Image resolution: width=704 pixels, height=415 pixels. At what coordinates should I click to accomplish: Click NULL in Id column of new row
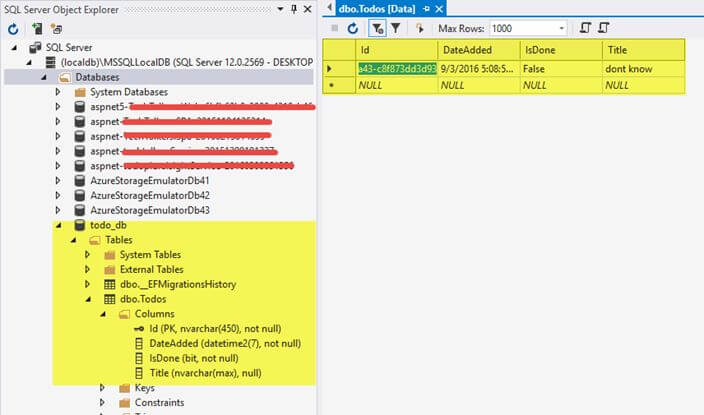click(397, 85)
